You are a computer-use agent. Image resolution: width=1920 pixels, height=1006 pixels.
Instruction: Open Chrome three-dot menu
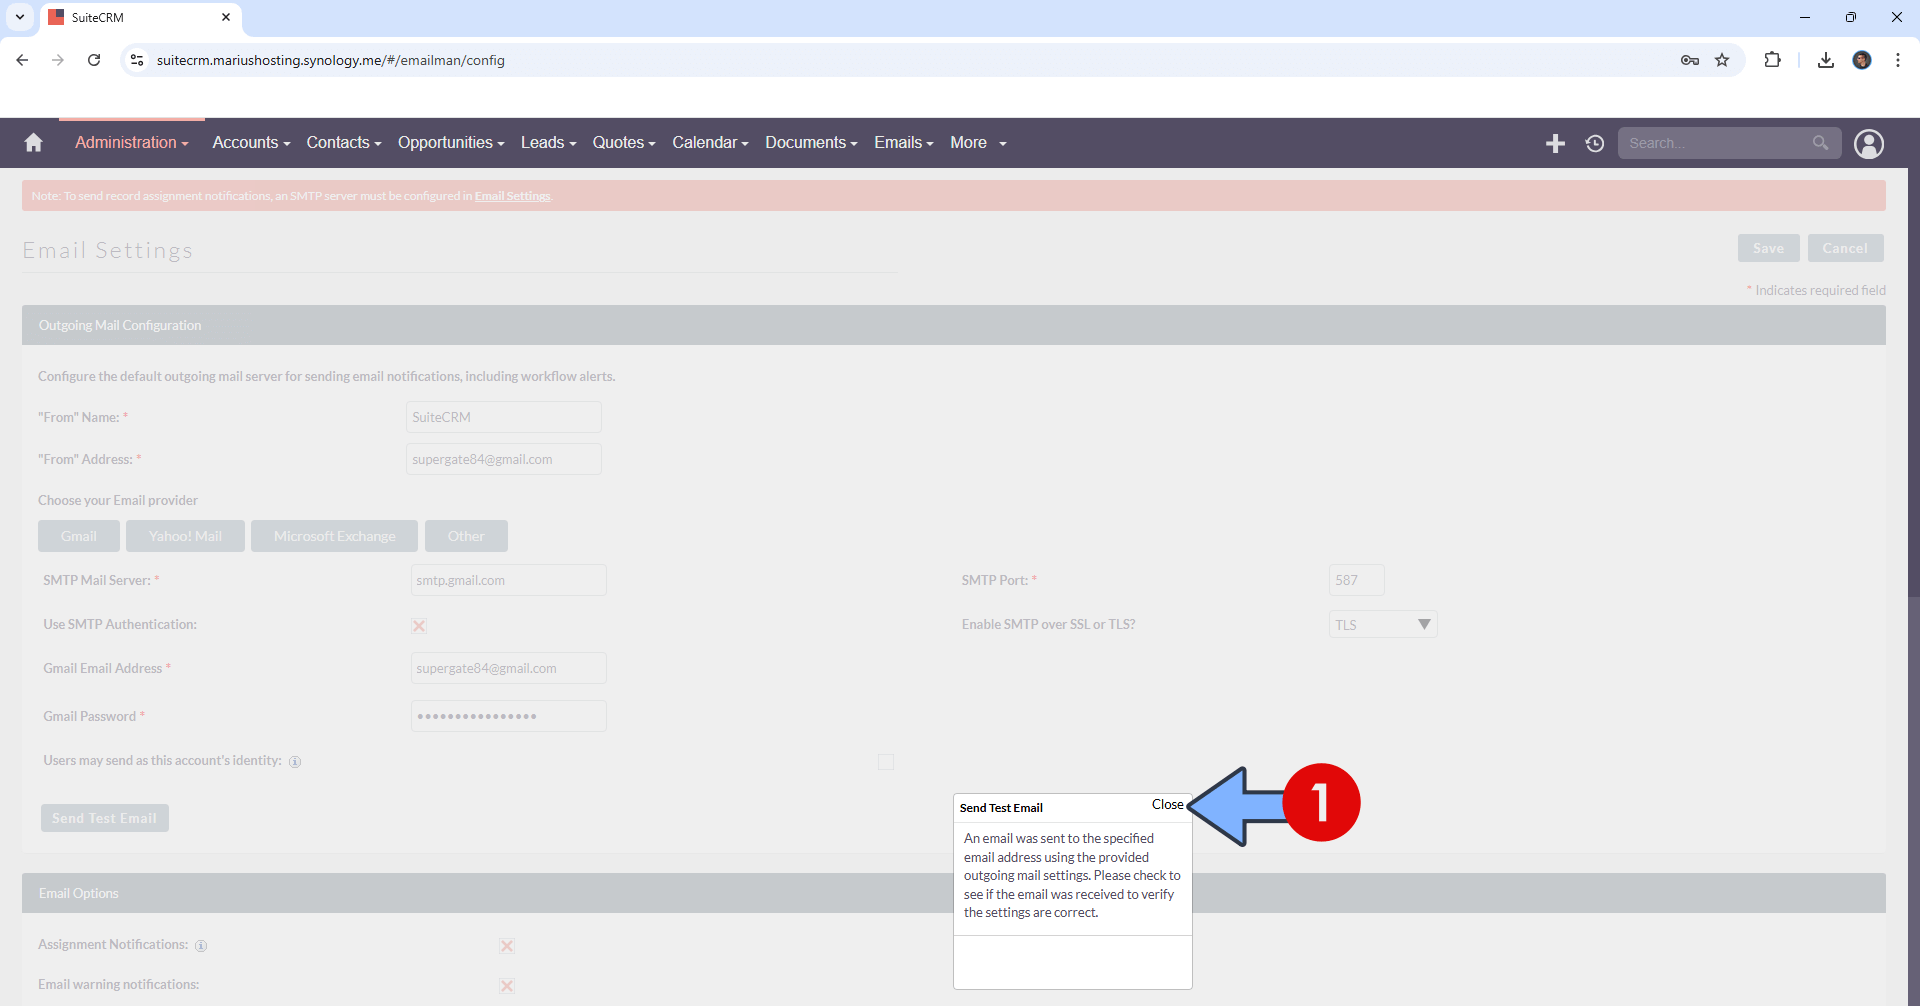[x=1898, y=60]
